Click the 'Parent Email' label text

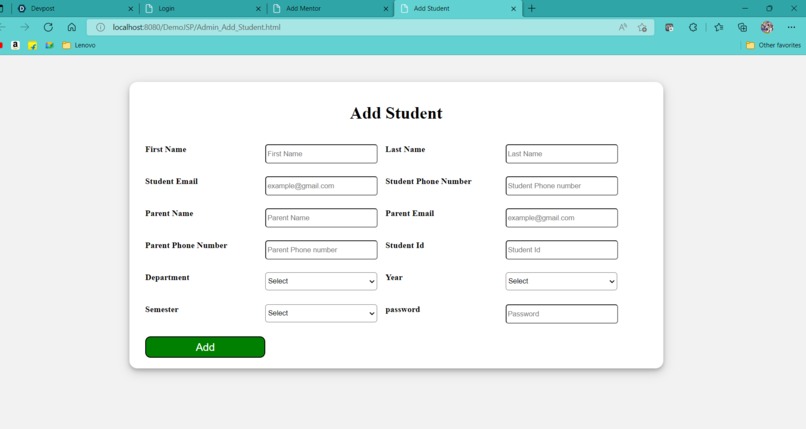click(410, 213)
